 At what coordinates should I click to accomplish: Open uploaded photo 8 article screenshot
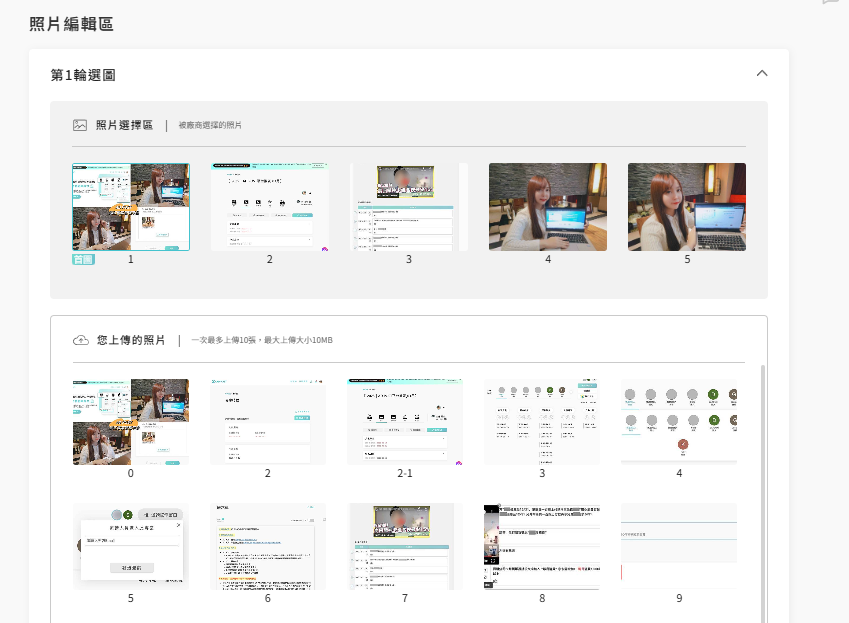[x=542, y=546]
